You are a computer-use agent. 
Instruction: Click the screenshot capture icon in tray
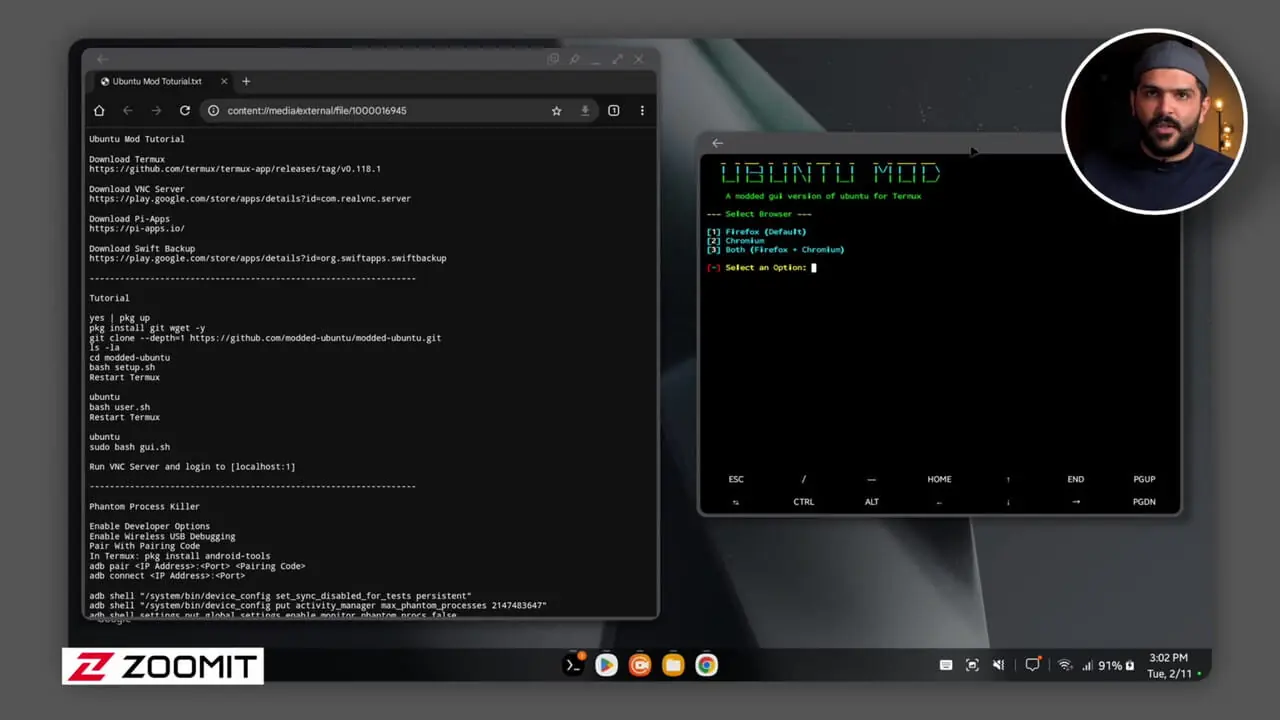[x=972, y=665]
